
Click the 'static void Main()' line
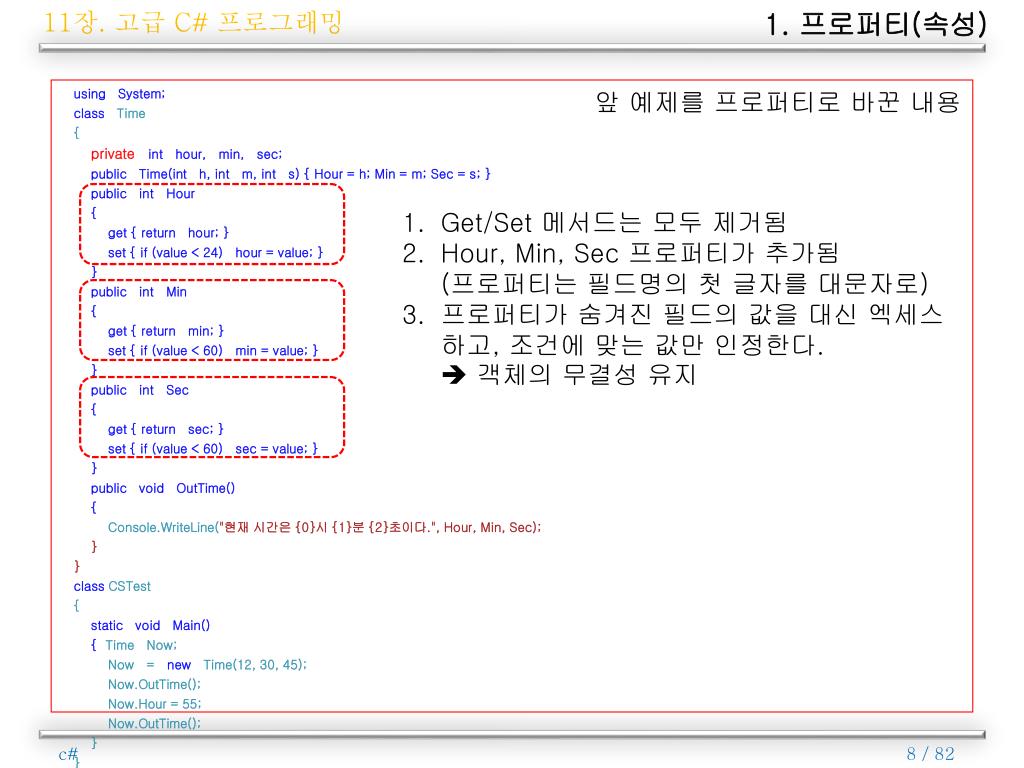pos(150,626)
